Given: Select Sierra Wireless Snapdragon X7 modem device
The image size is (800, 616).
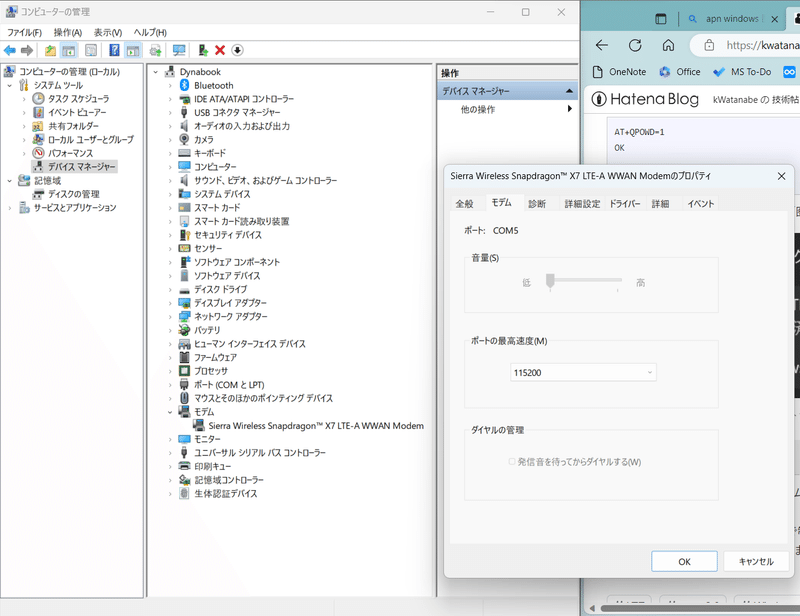Looking at the screenshot, I should (x=316, y=426).
